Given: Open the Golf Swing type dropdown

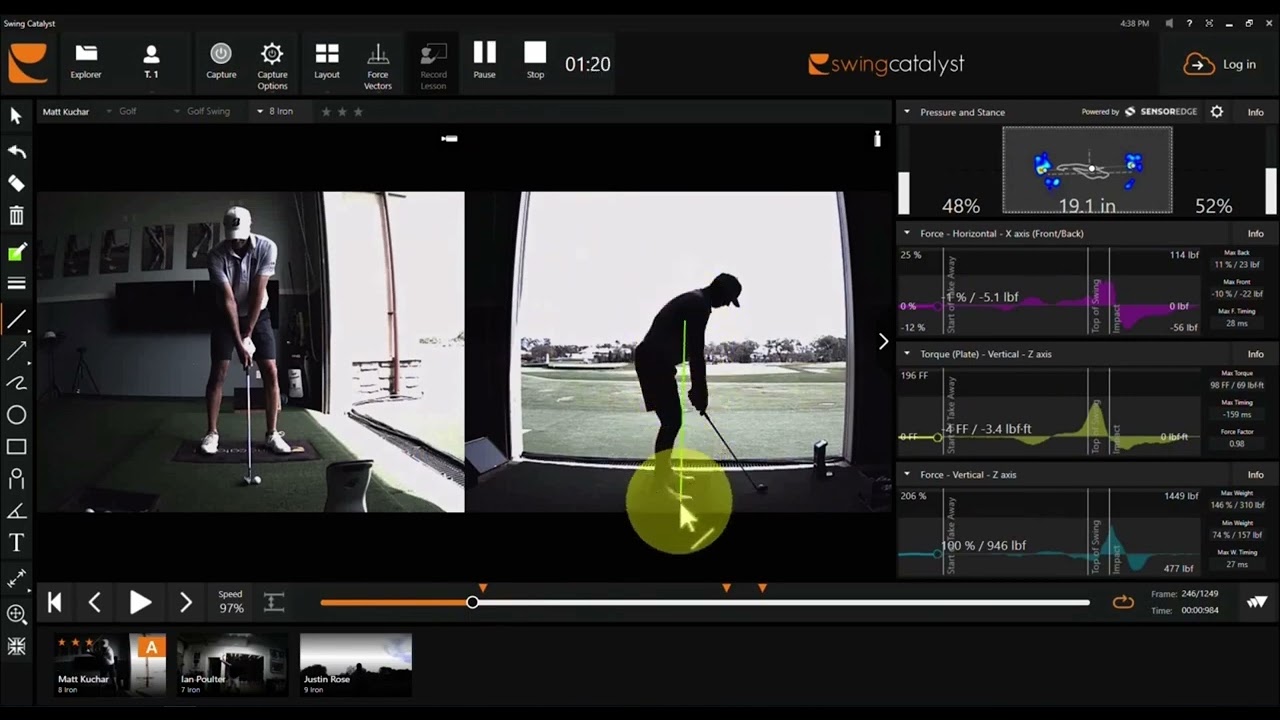Looking at the screenshot, I should click(x=208, y=111).
